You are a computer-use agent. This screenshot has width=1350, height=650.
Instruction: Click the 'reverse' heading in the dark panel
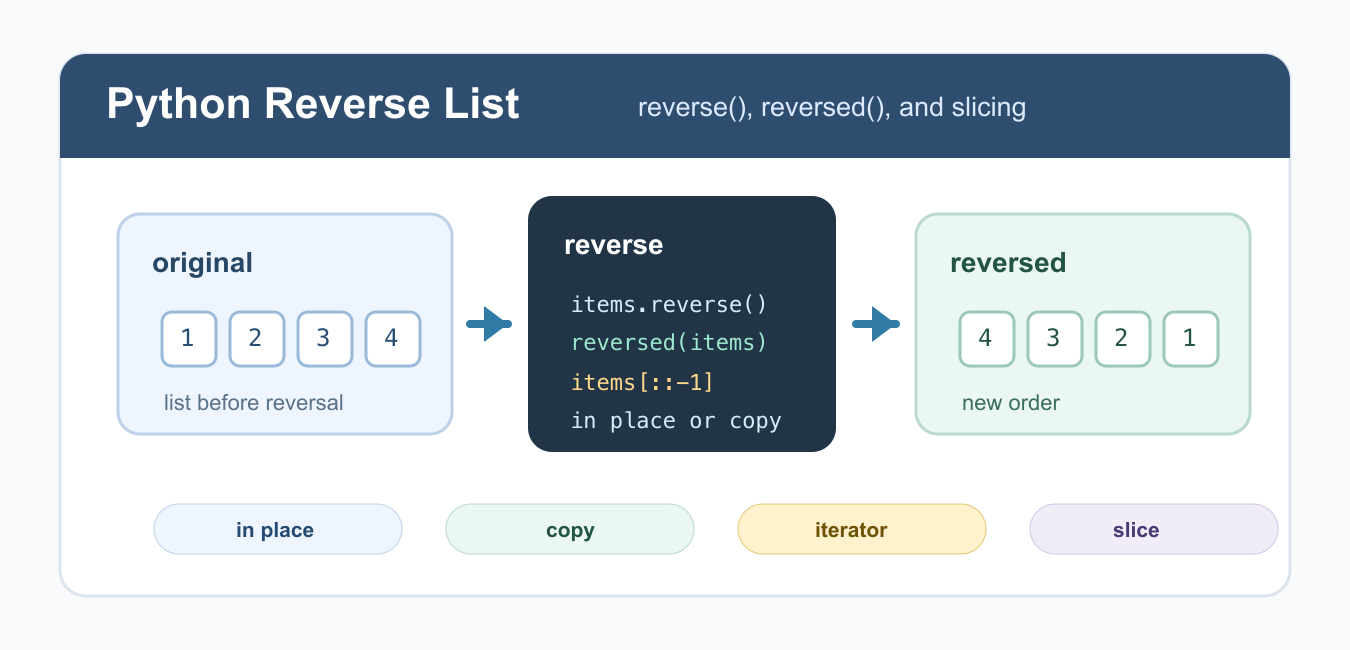[x=613, y=245]
